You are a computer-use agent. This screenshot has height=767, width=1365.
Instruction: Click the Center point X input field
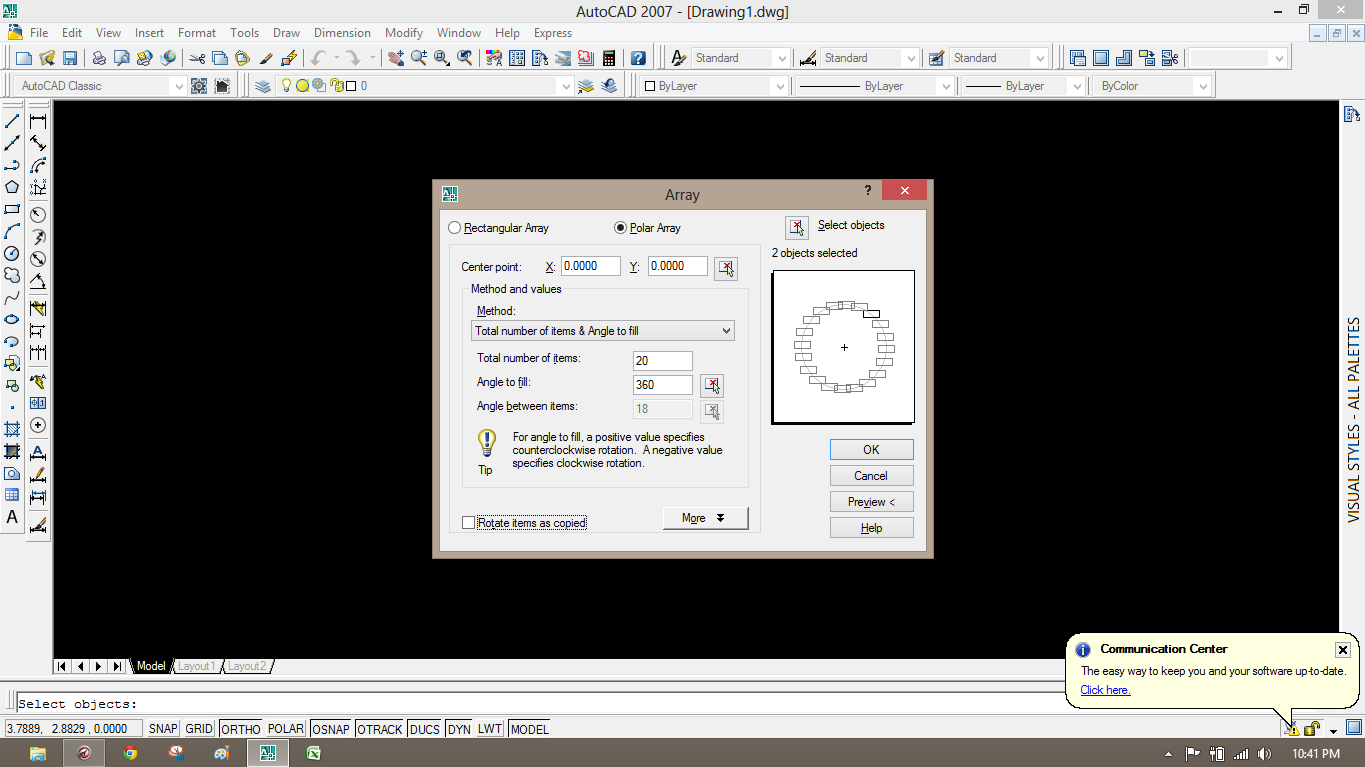(591, 266)
